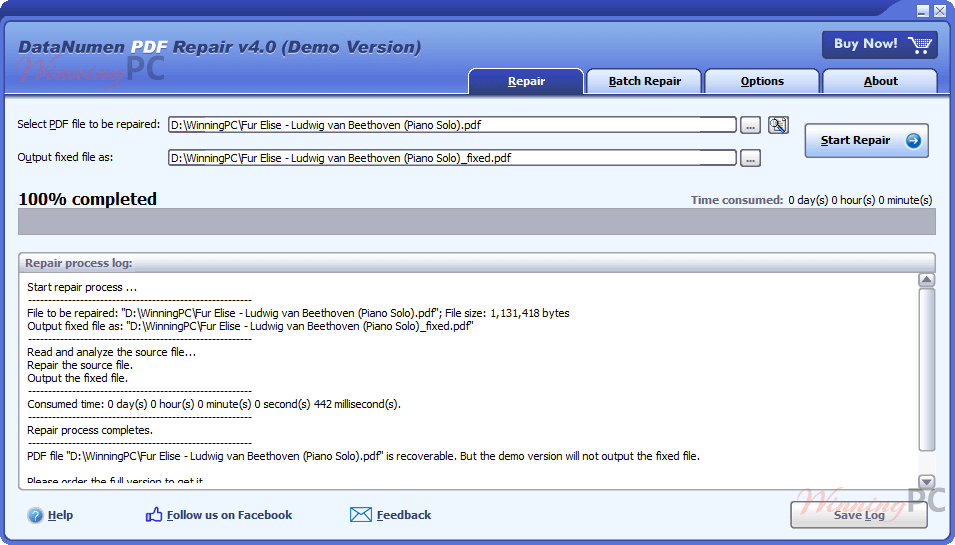Click the PDF file to be repaired field

coord(452,125)
